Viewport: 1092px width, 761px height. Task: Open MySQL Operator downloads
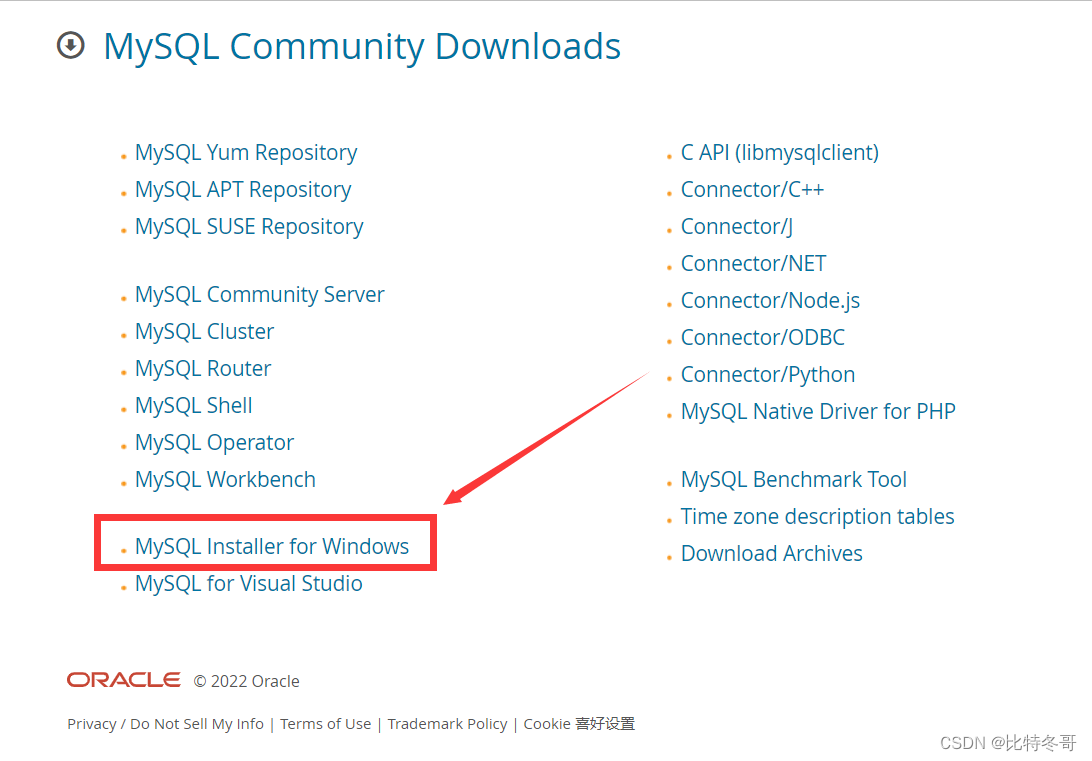click(x=214, y=443)
